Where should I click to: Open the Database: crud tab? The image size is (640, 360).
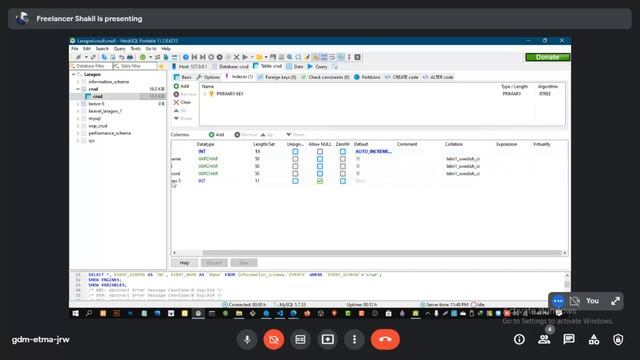(x=230, y=66)
